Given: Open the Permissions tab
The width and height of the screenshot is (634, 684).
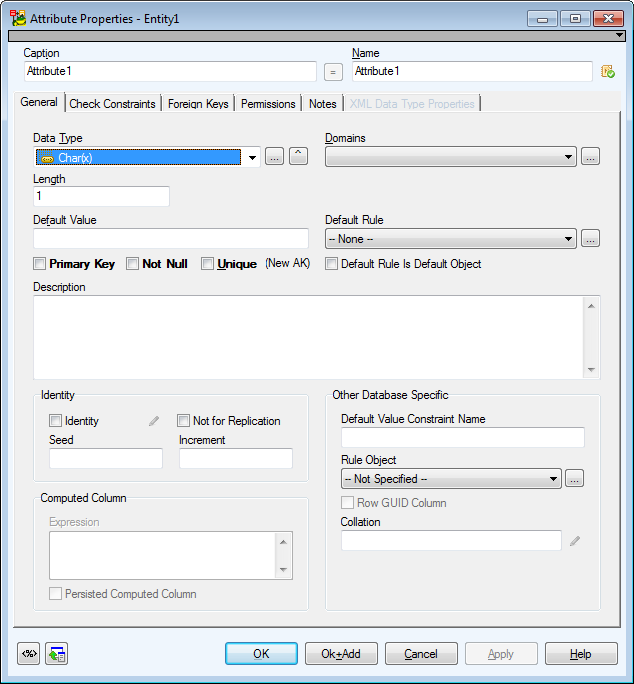Looking at the screenshot, I should (268, 104).
